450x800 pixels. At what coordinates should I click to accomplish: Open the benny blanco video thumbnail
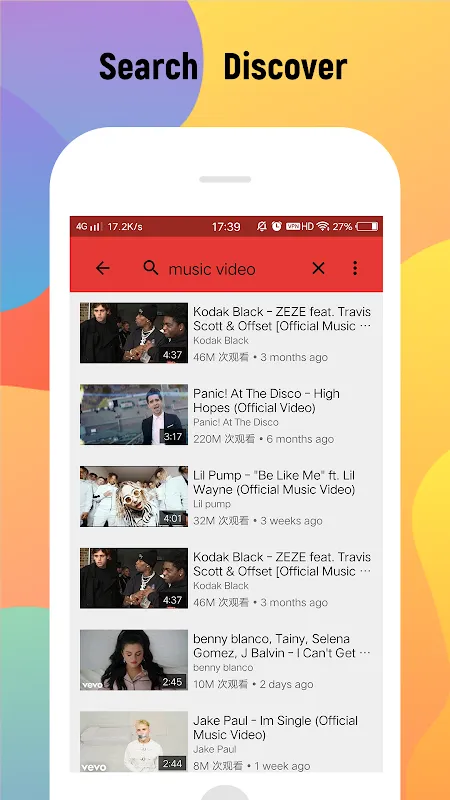[134, 660]
